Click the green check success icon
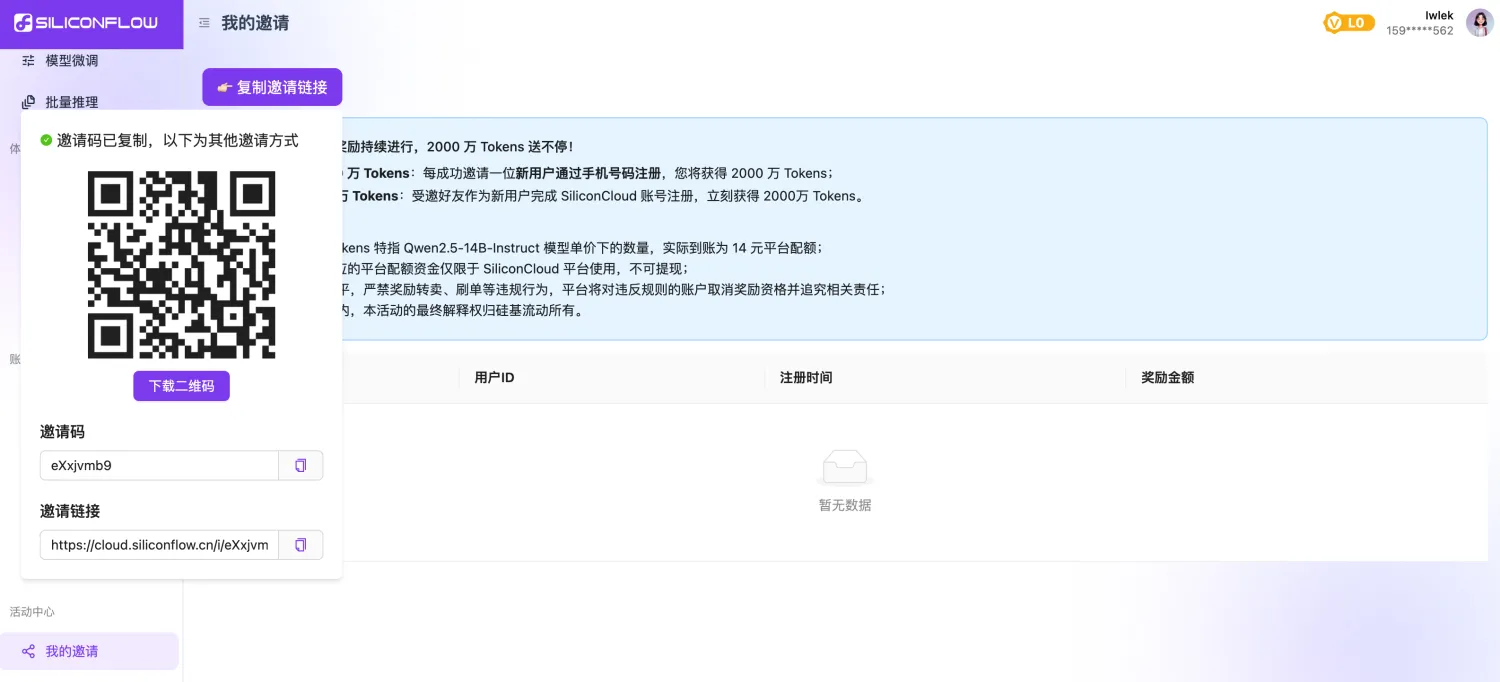 (x=46, y=140)
